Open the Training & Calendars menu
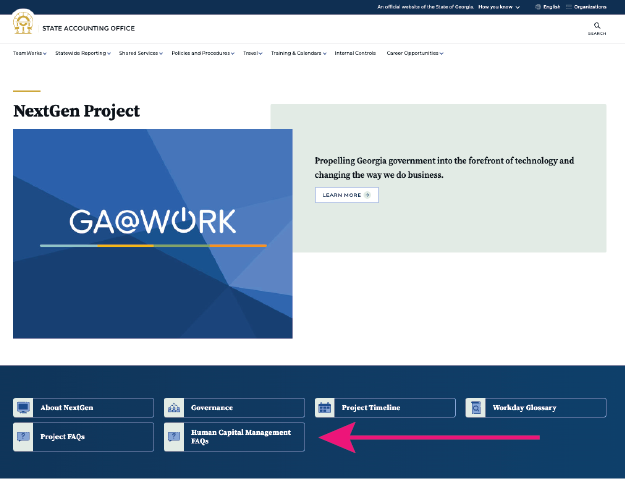The width and height of the screenshot is (625, 480). point(299,53)
